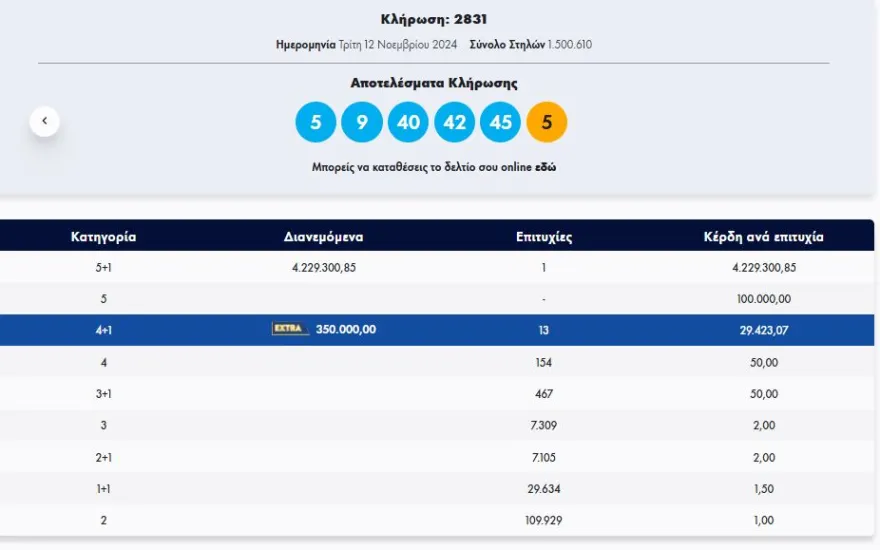This screenshot has width=880, height=550.
Task: Click the number 40 ball
Action: [408, 122]
